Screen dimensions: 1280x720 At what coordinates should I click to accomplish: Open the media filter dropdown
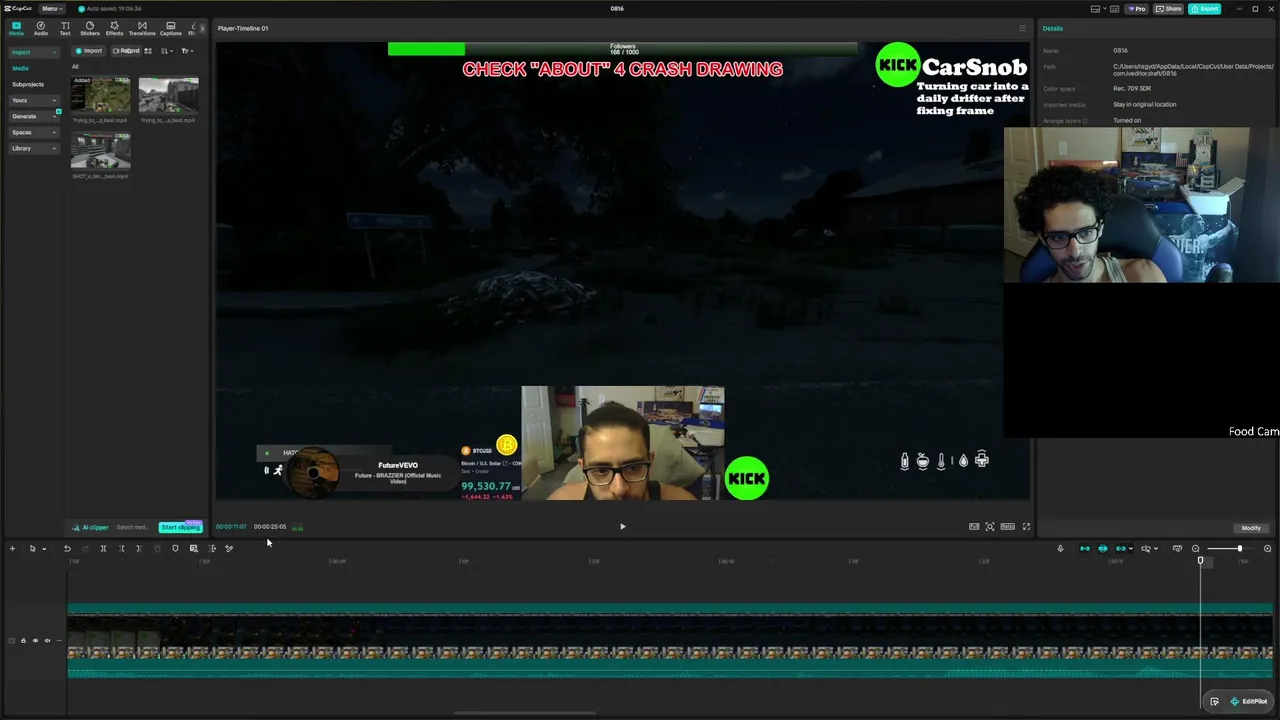click(186, 51)
